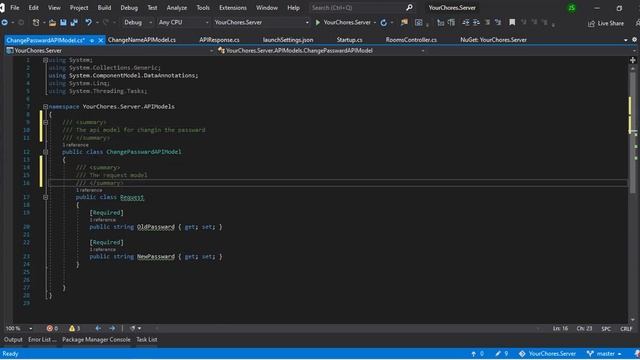The height and width of the screenshot is (360, 640).
Task: Click the pending changes pencil icon in status bar
Action: [x=498, y=353]
